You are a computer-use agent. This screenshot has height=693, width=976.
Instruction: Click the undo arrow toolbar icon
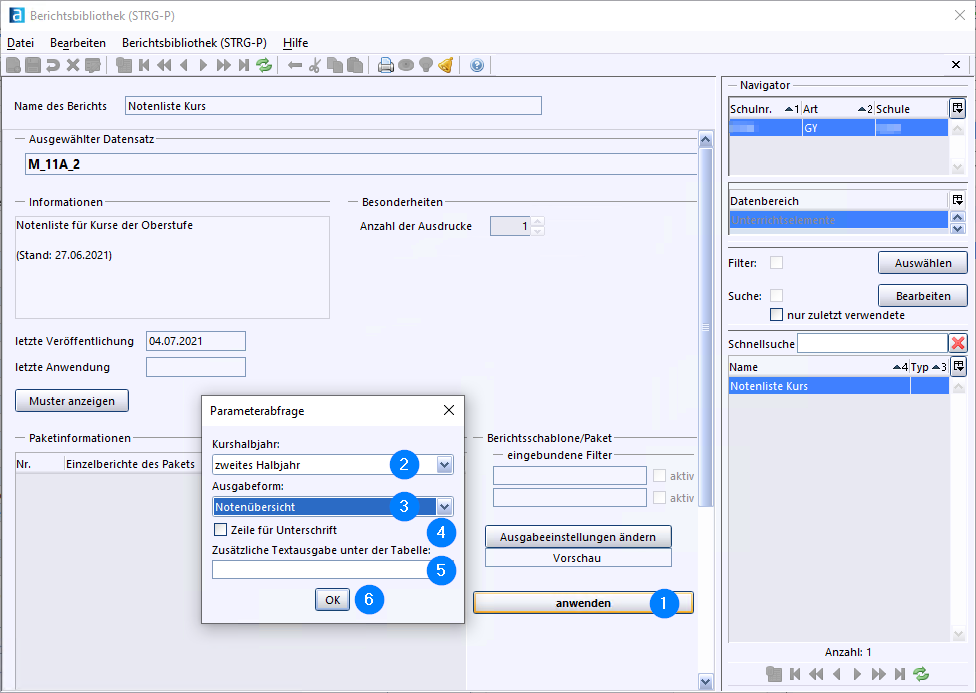53,65
